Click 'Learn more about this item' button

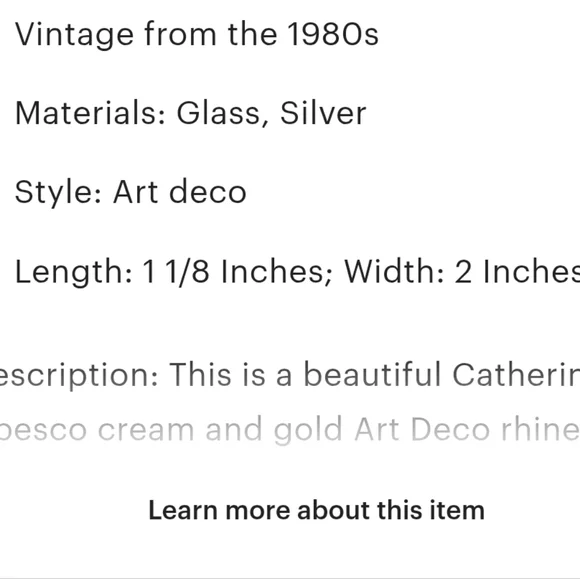click(x=316, y=511)
